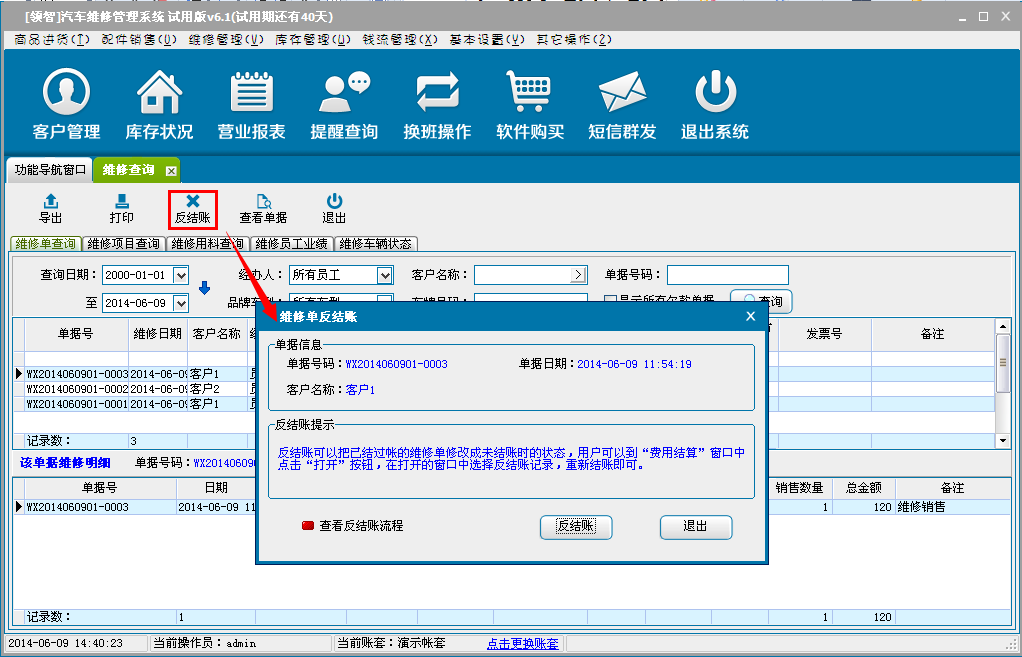Switch to the 维修项目查询 tab
Viewport: 1022px width, 657px height.
[x=123, y=243]
